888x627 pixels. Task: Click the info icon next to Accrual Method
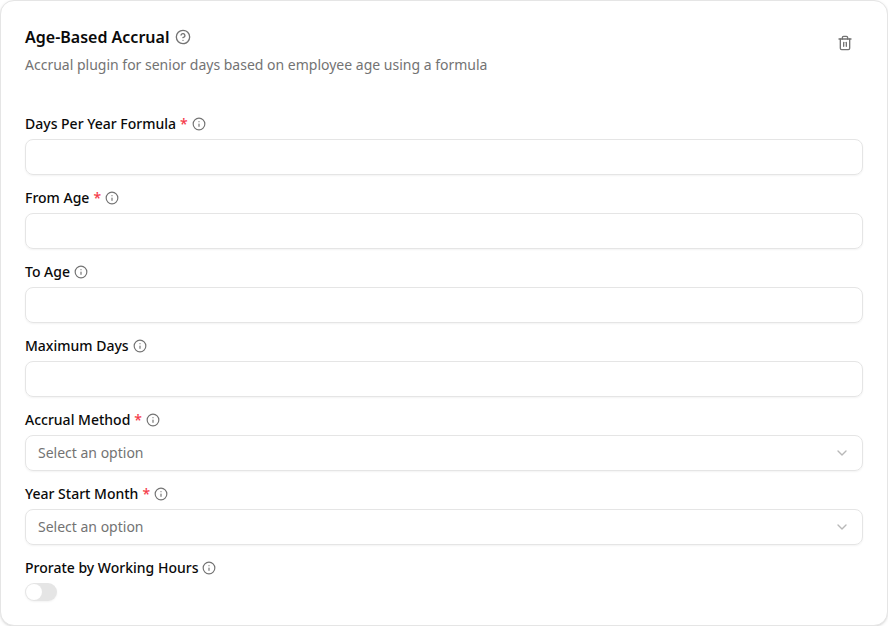(x=153, y=420)
